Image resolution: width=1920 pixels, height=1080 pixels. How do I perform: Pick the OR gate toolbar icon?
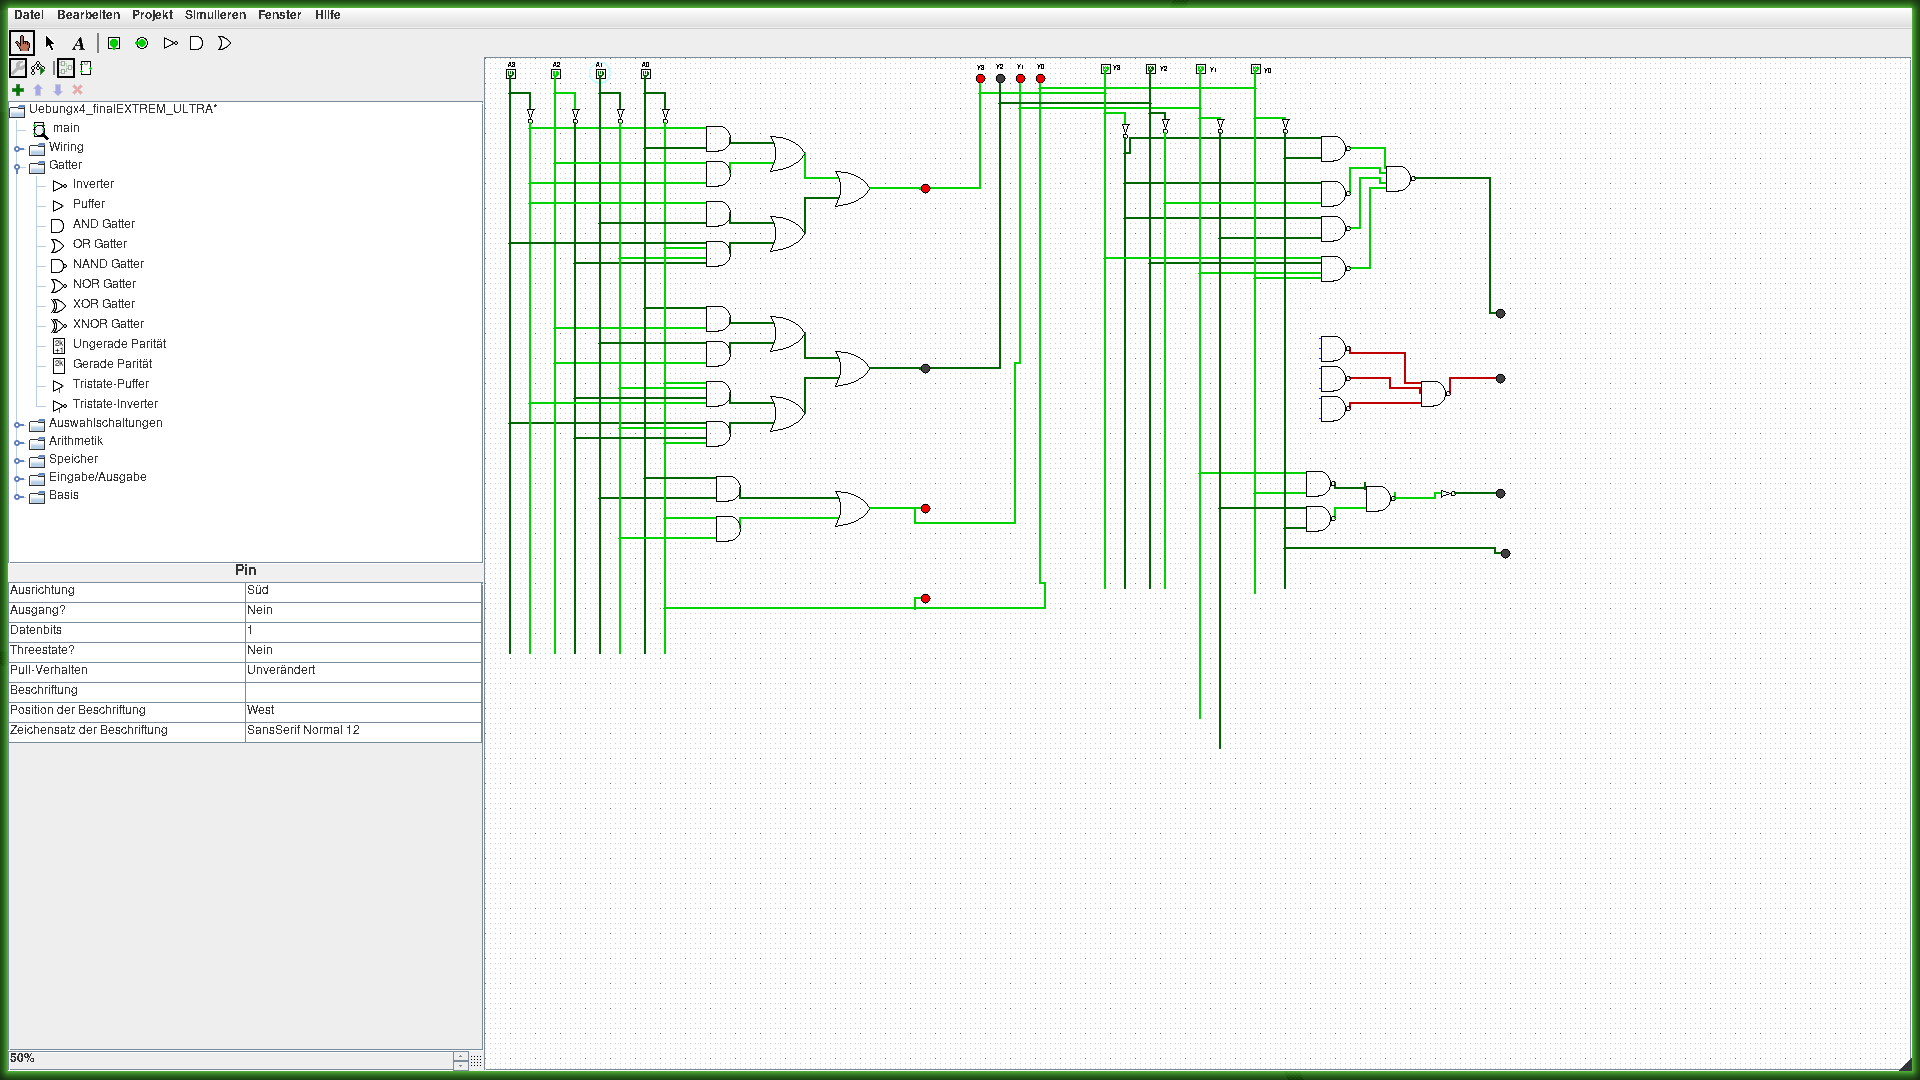click(224, 43)
